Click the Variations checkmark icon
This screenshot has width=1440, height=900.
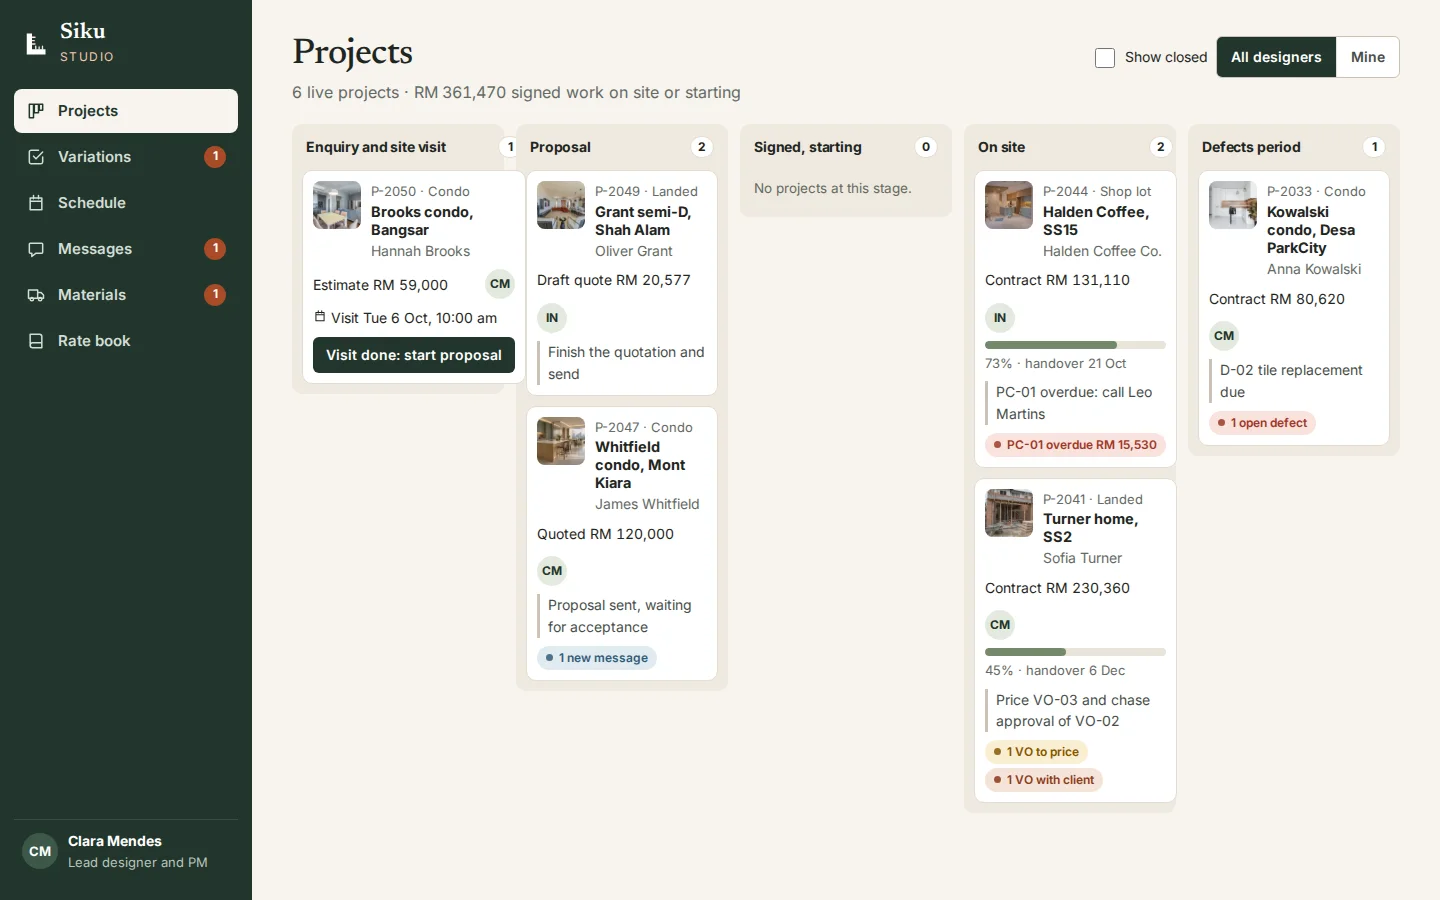tap(36, 157)
